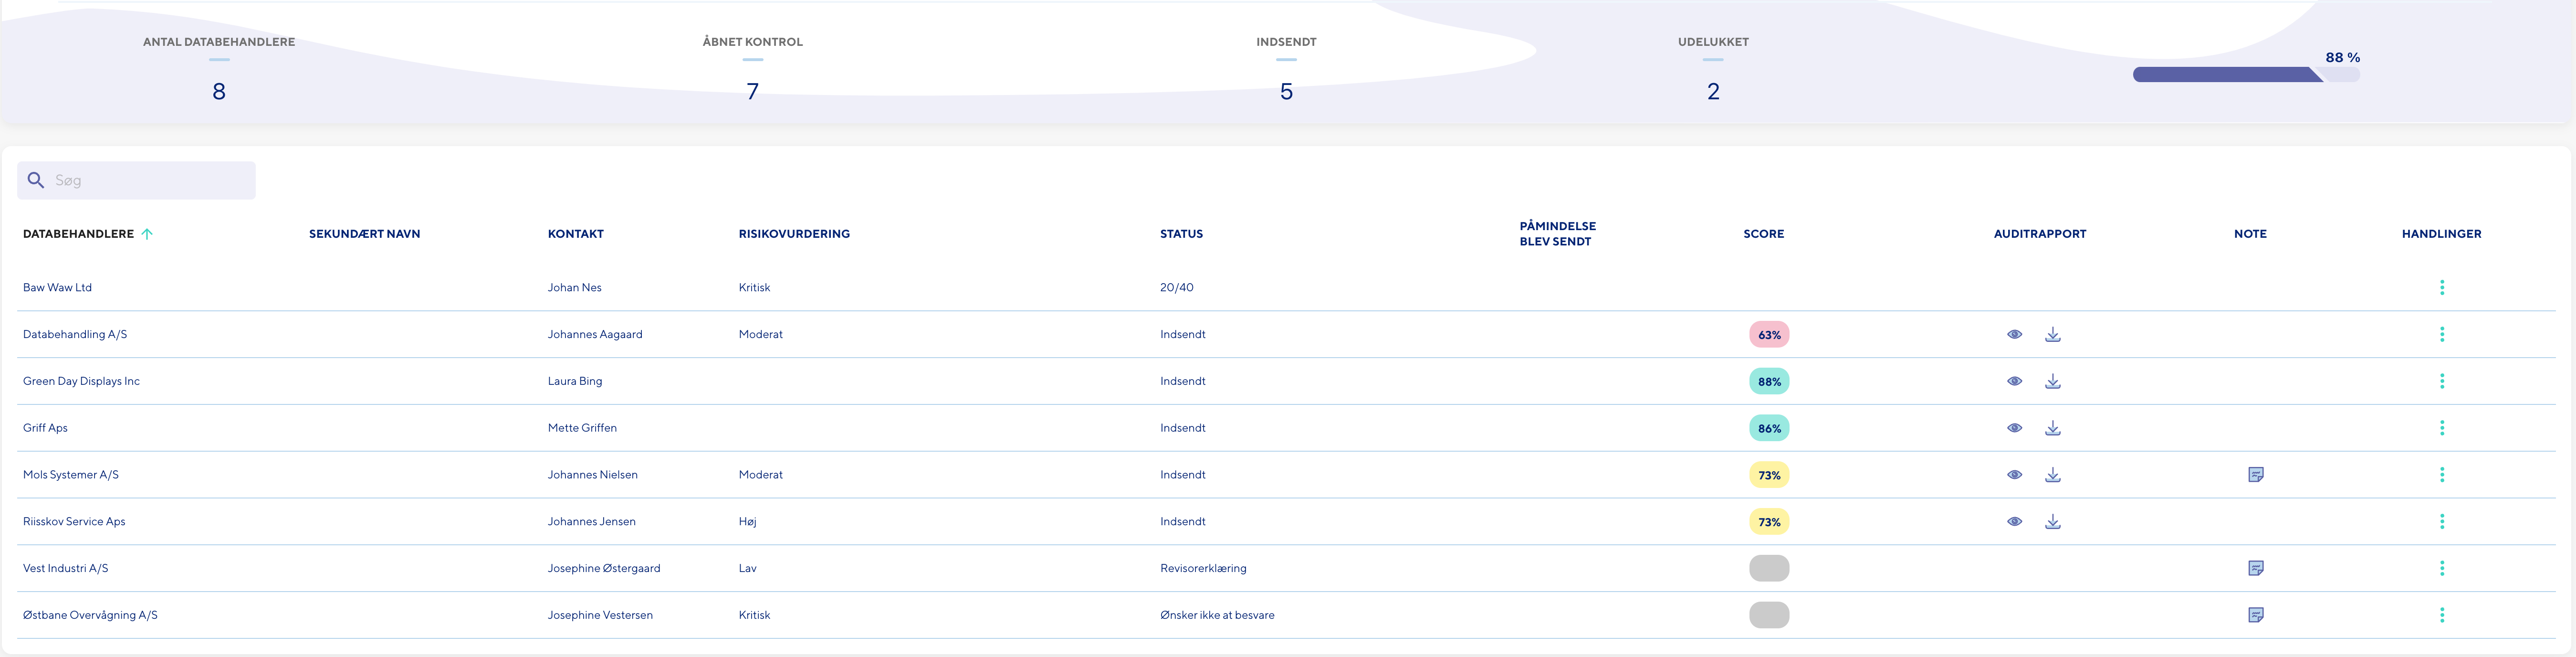Sort by Risikovurdering column header

(794, 234)
